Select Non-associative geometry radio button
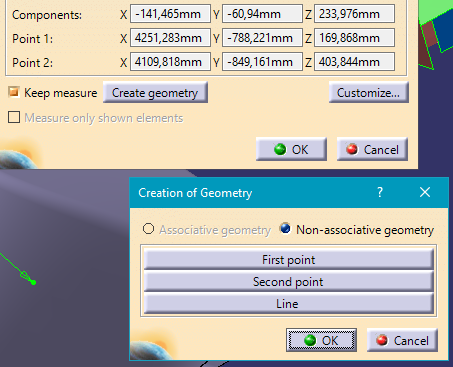 [x=285, y=229]
